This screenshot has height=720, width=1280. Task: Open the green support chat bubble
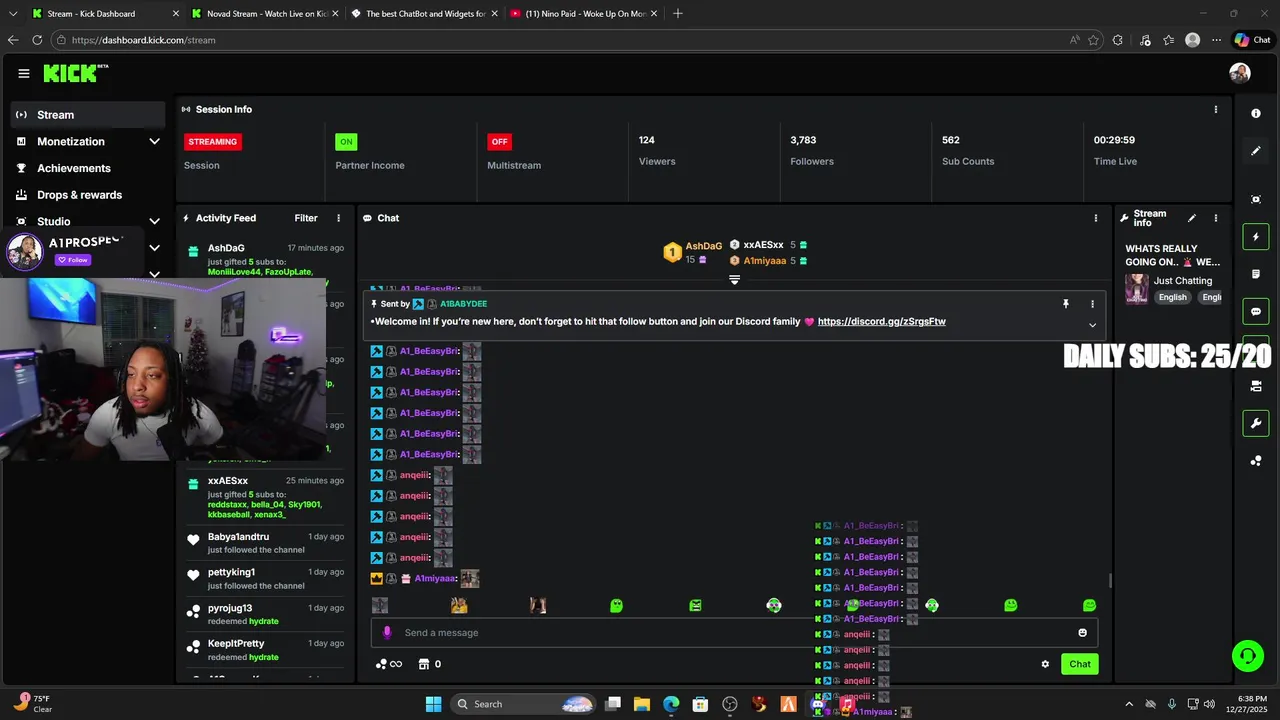(x=1248, y=656)
